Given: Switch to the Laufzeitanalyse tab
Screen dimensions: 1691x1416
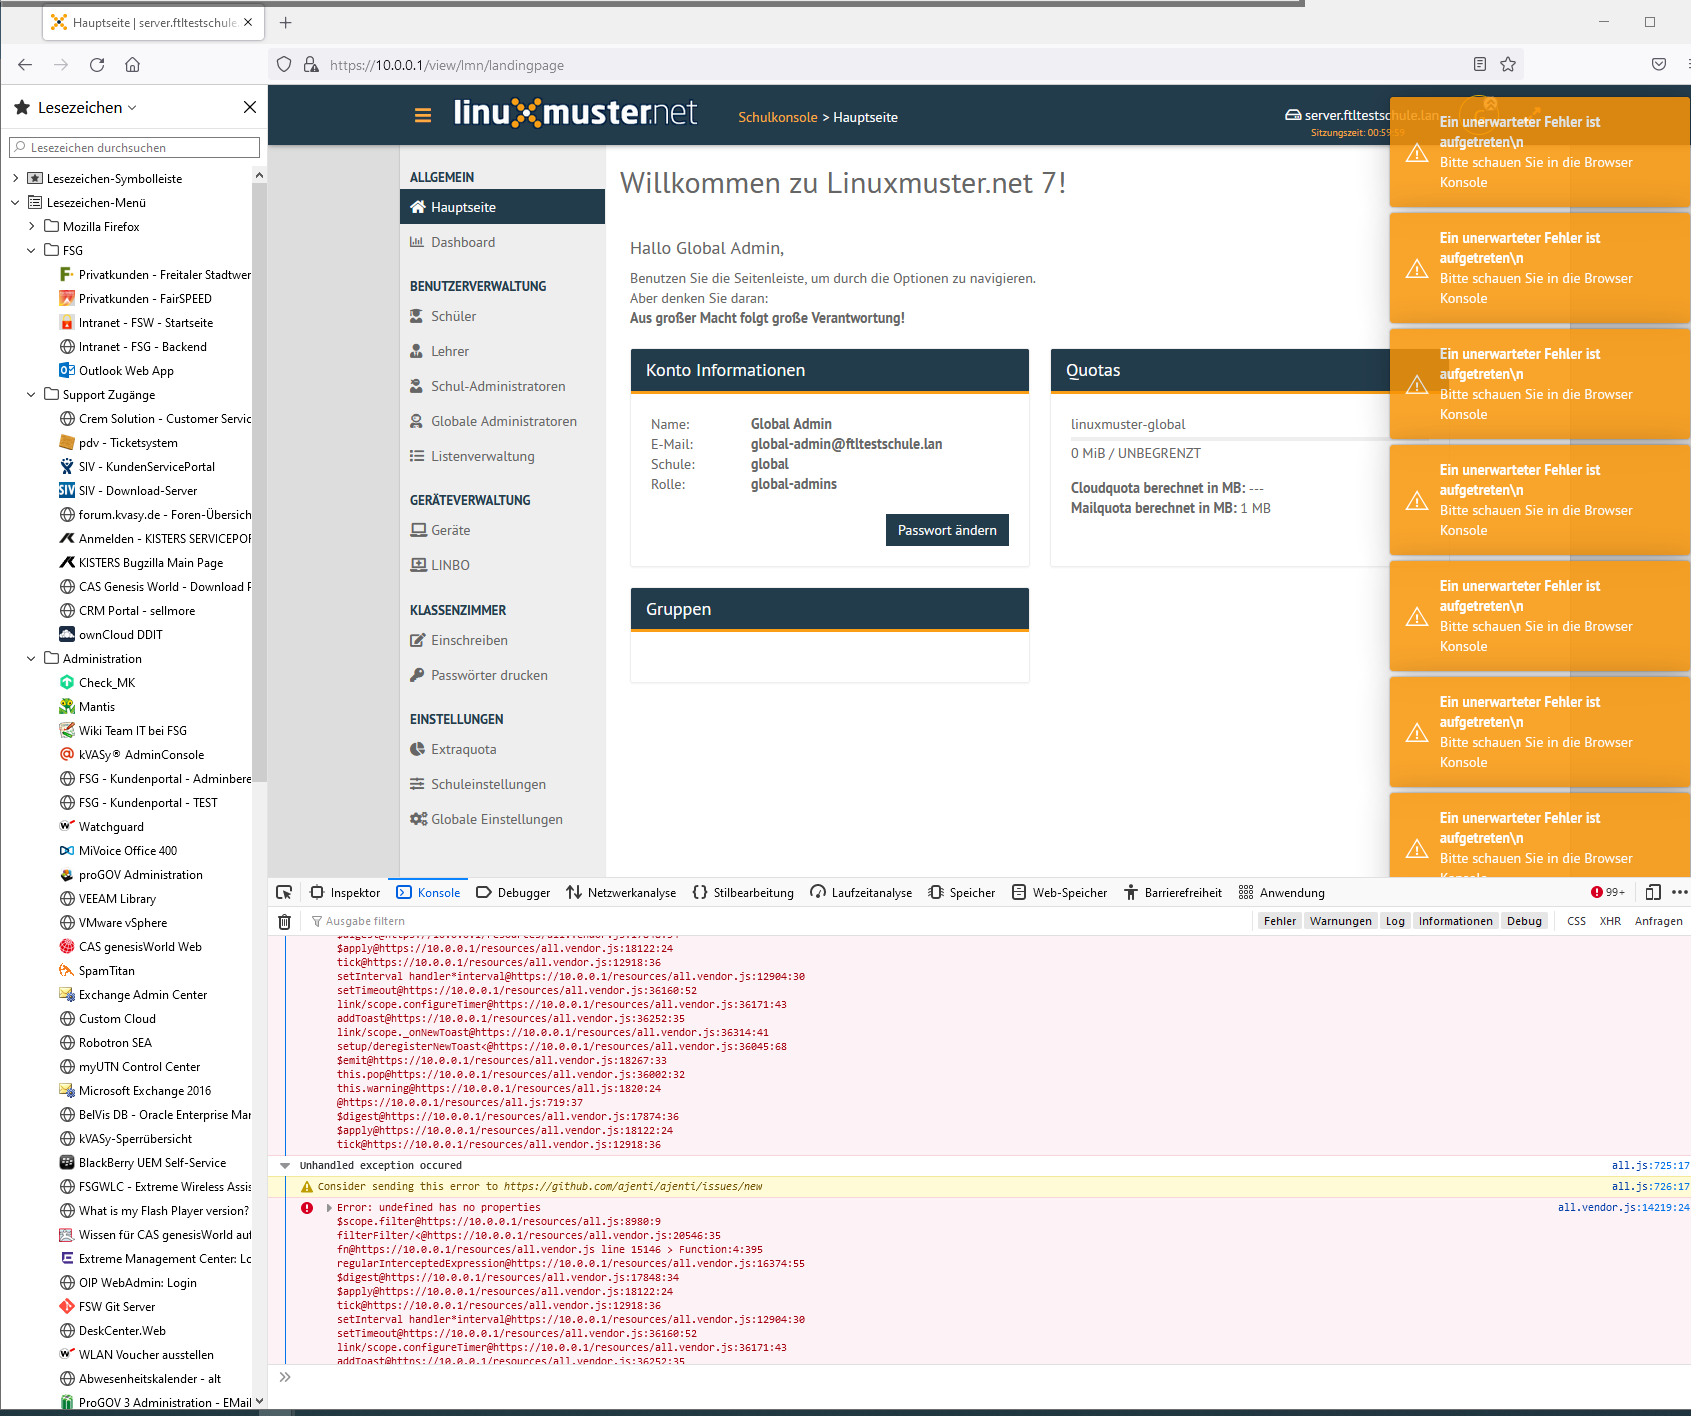Looking at the screenshot, I should (x=861, y=893).
